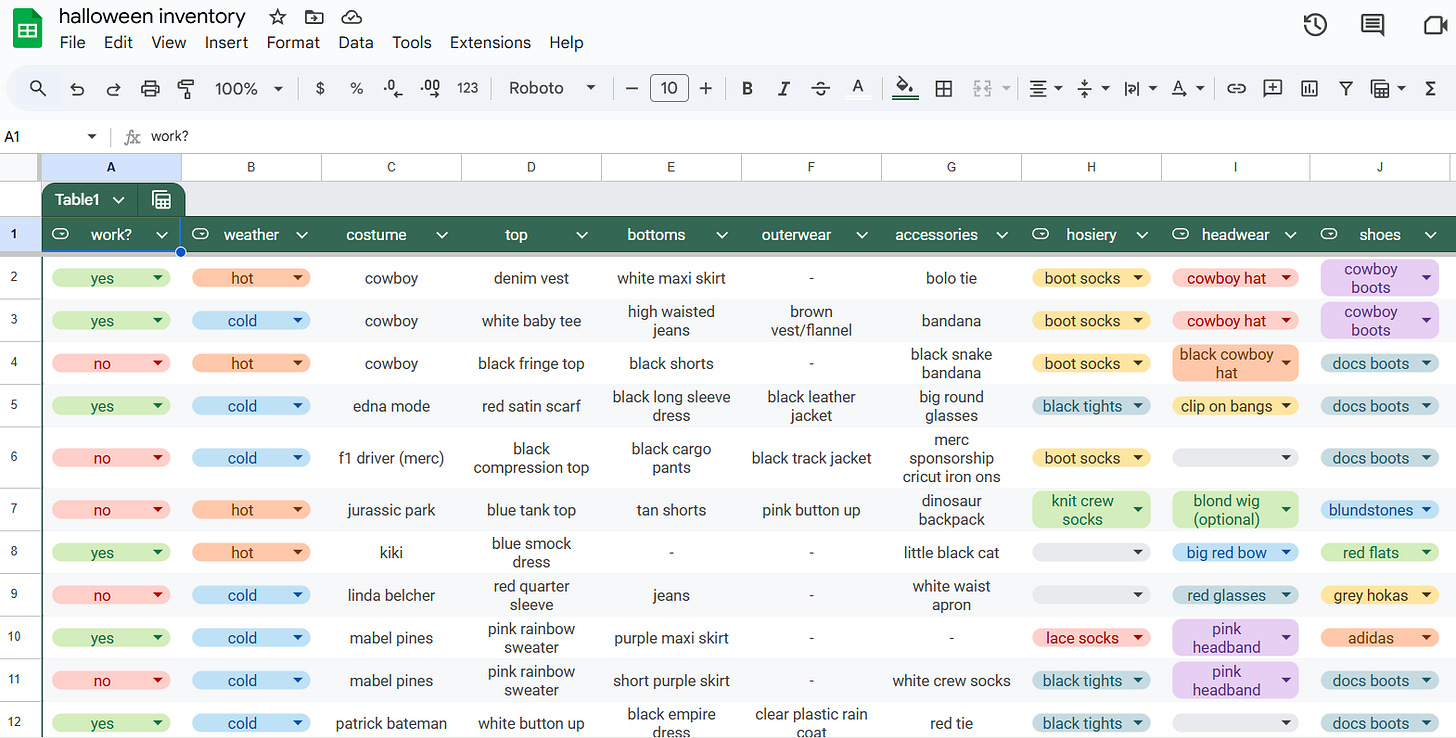This screenshot has height=738, width=1456.
Task: Decrease decimal places
Action: [393, 88]
